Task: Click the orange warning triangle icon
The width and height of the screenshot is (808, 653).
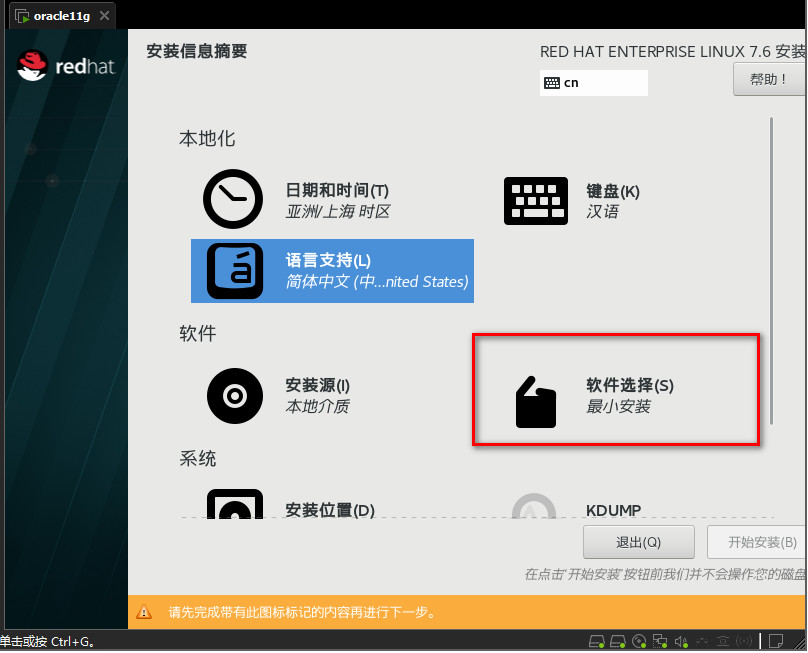Action: pyautogui.click(x=145, y=612)
